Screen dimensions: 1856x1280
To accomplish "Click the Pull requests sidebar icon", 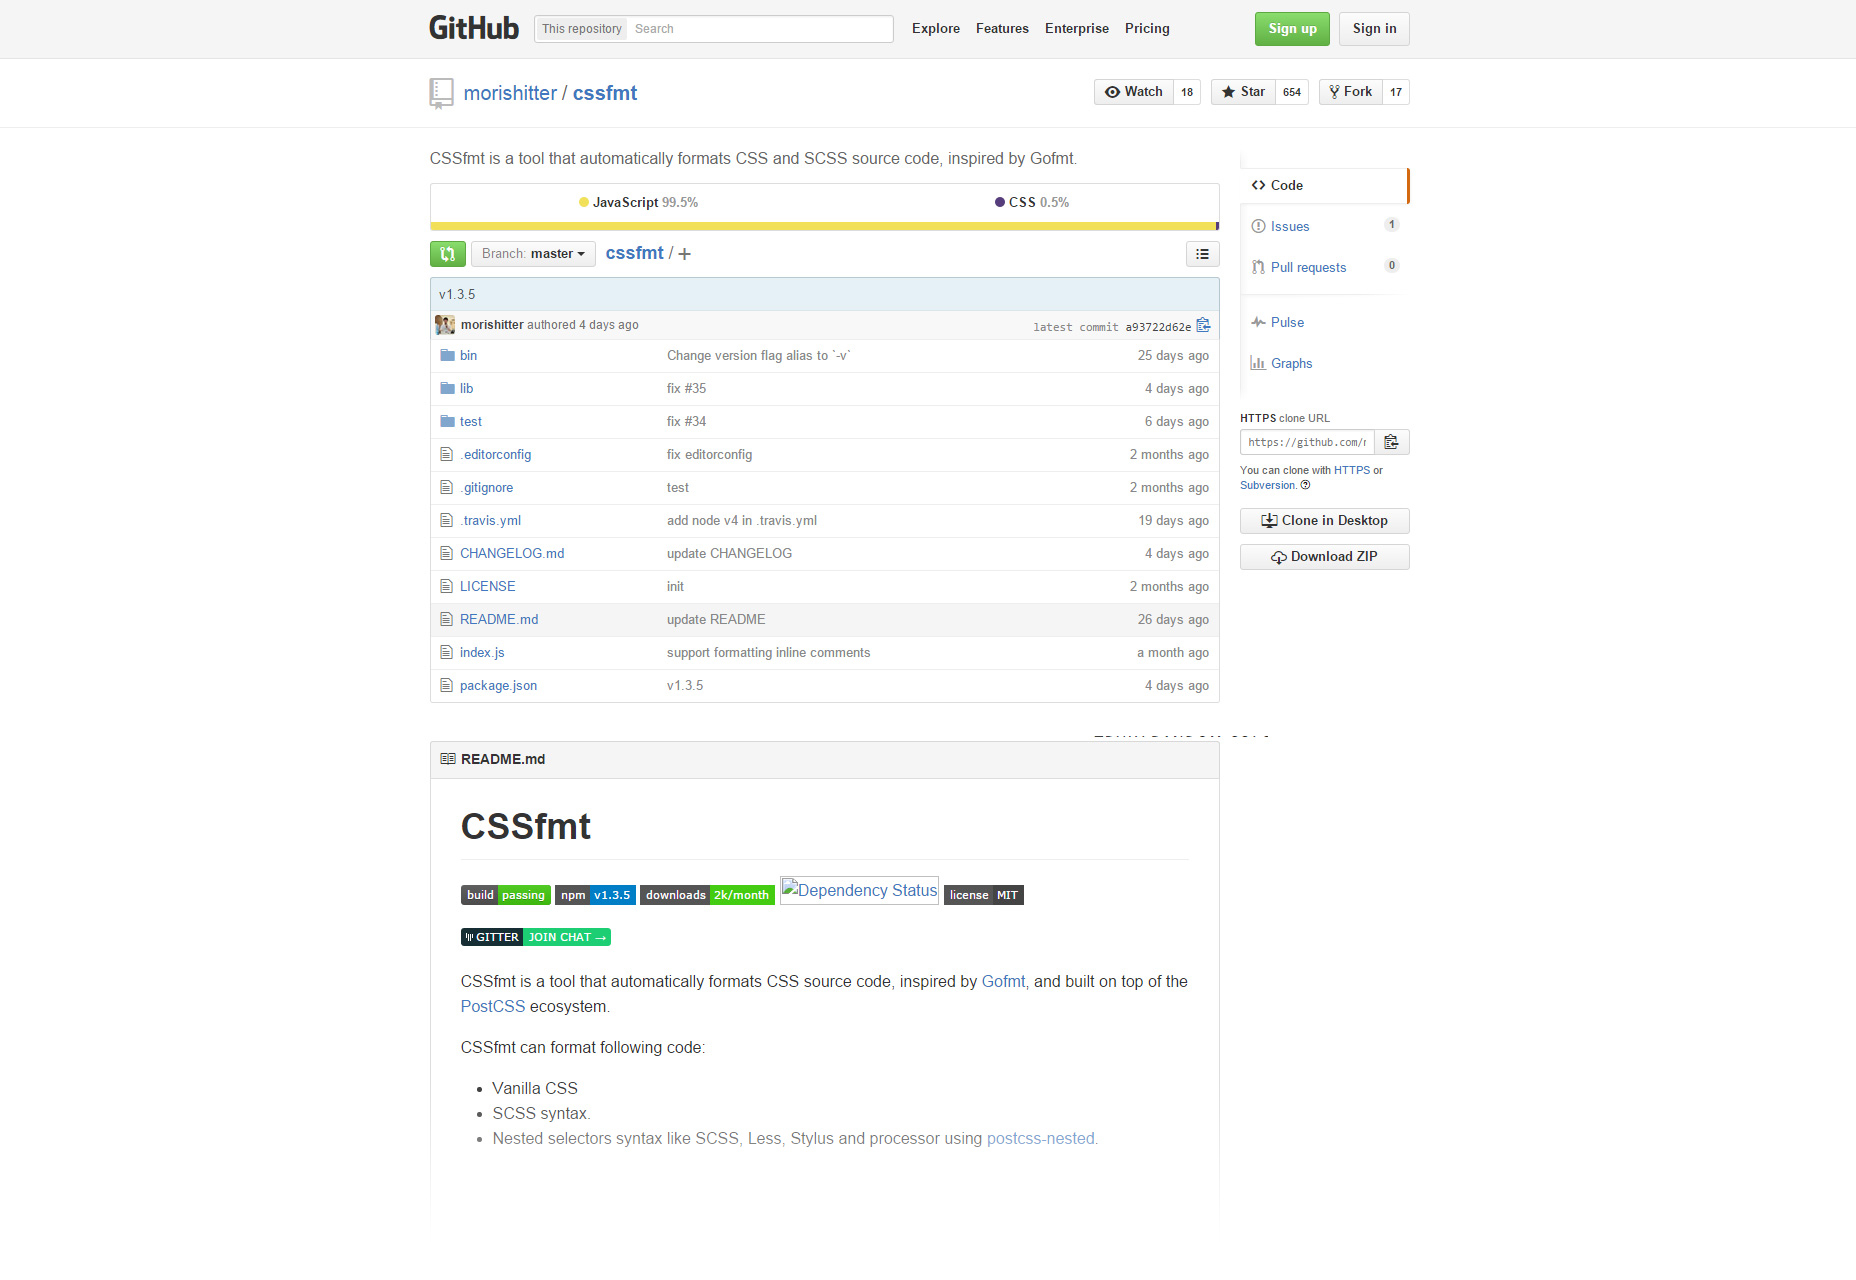I will (1258, 267).
